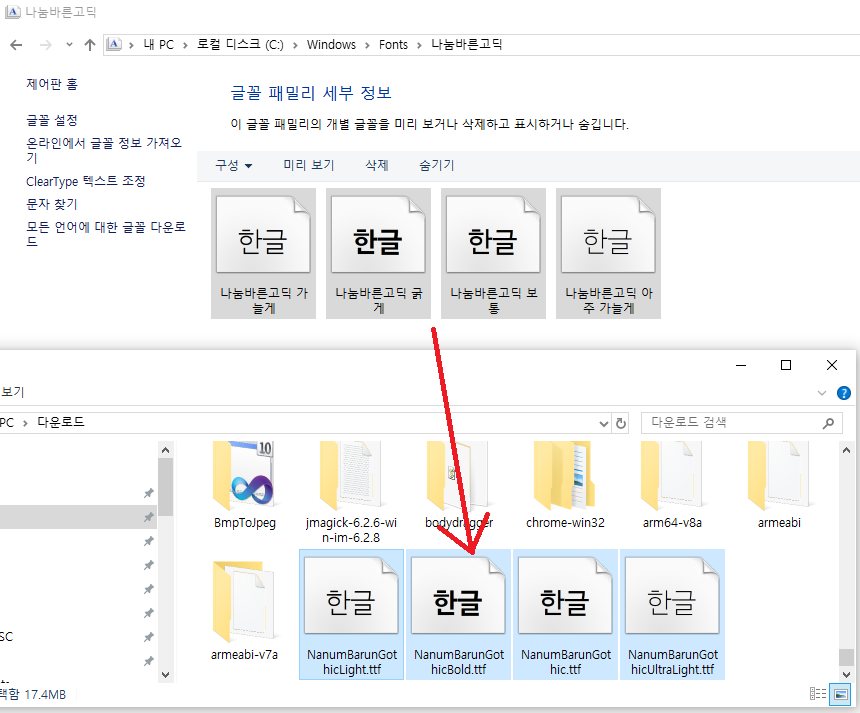Image resolution: width=860 pixels, height=713 pixels.
Task: Click the search magnifier icon
Action: 829,423
